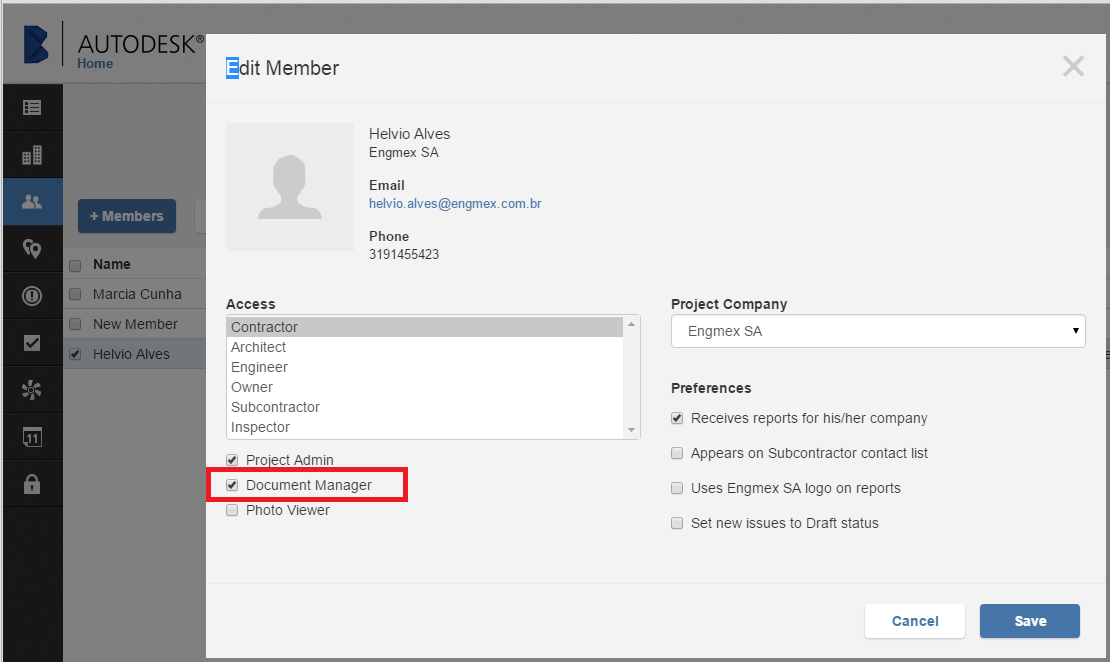
Task: Open the Project Company dropdown
Action: [877, 331]
